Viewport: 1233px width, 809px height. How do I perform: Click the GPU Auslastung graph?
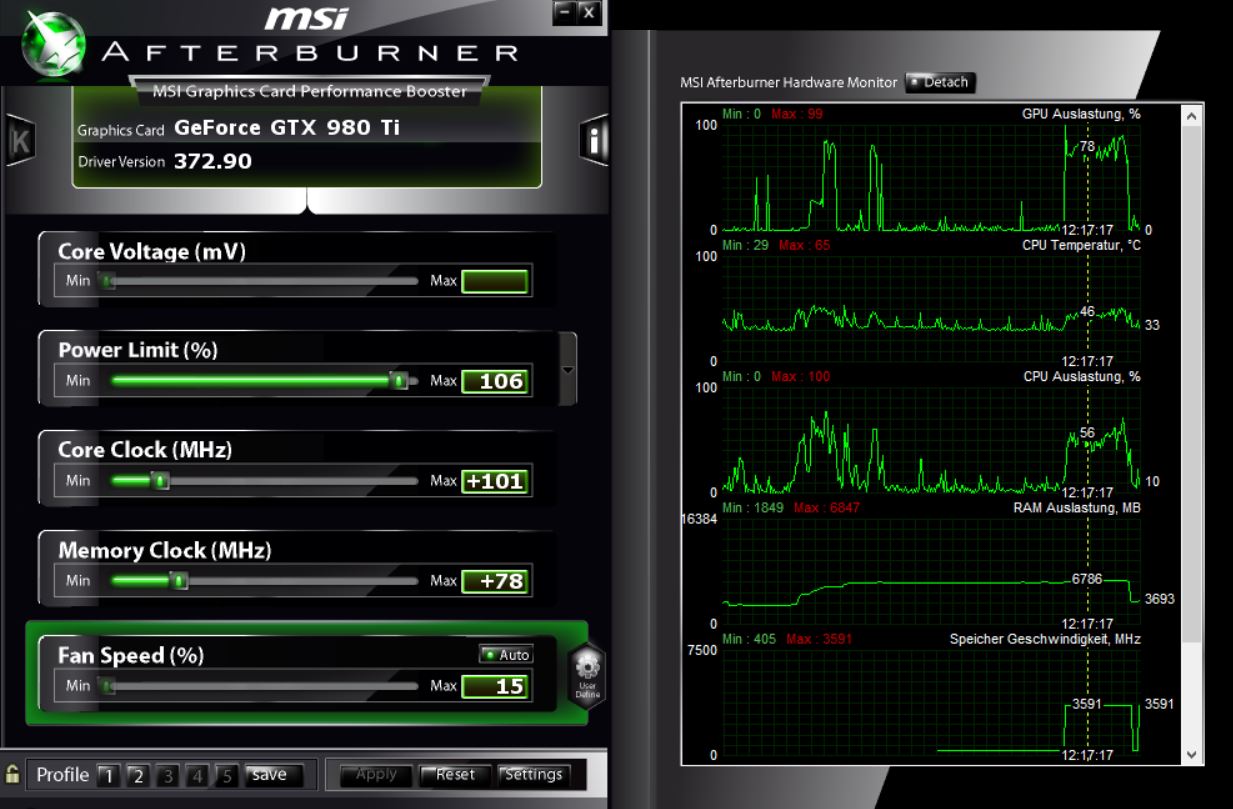[x=930, y=177]
